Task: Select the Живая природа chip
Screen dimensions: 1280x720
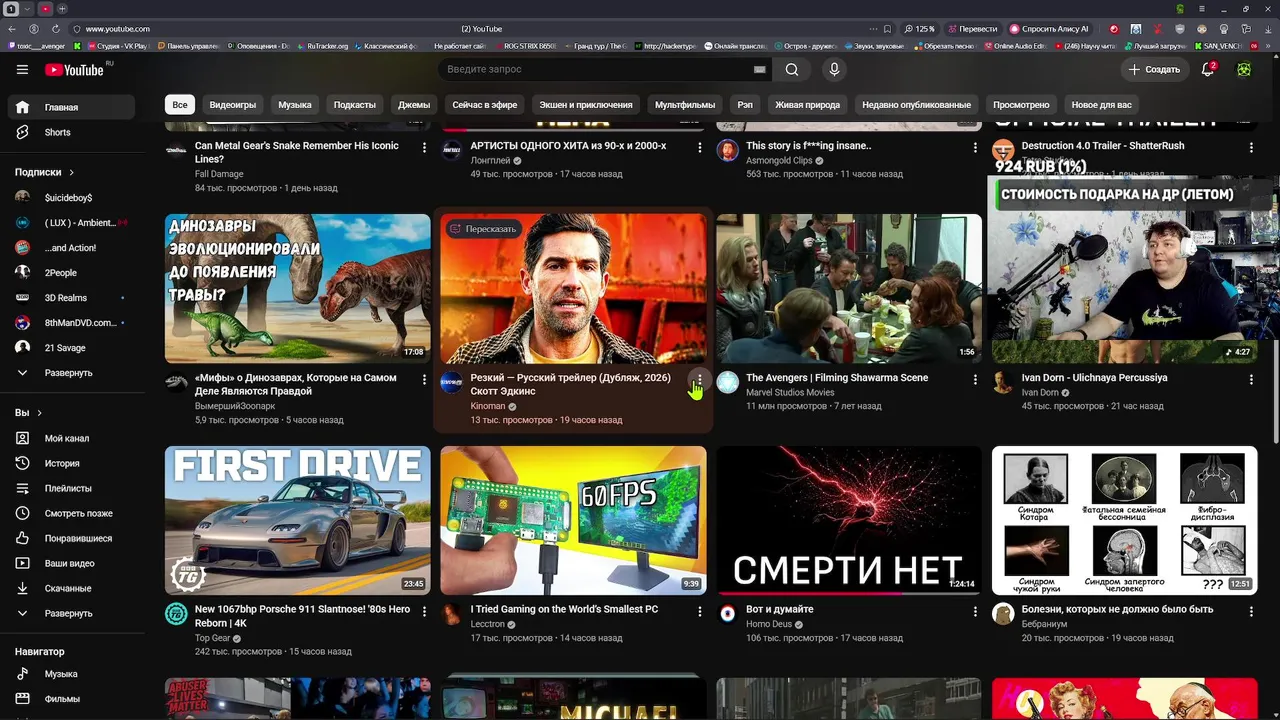Action: tap(808, 105)
